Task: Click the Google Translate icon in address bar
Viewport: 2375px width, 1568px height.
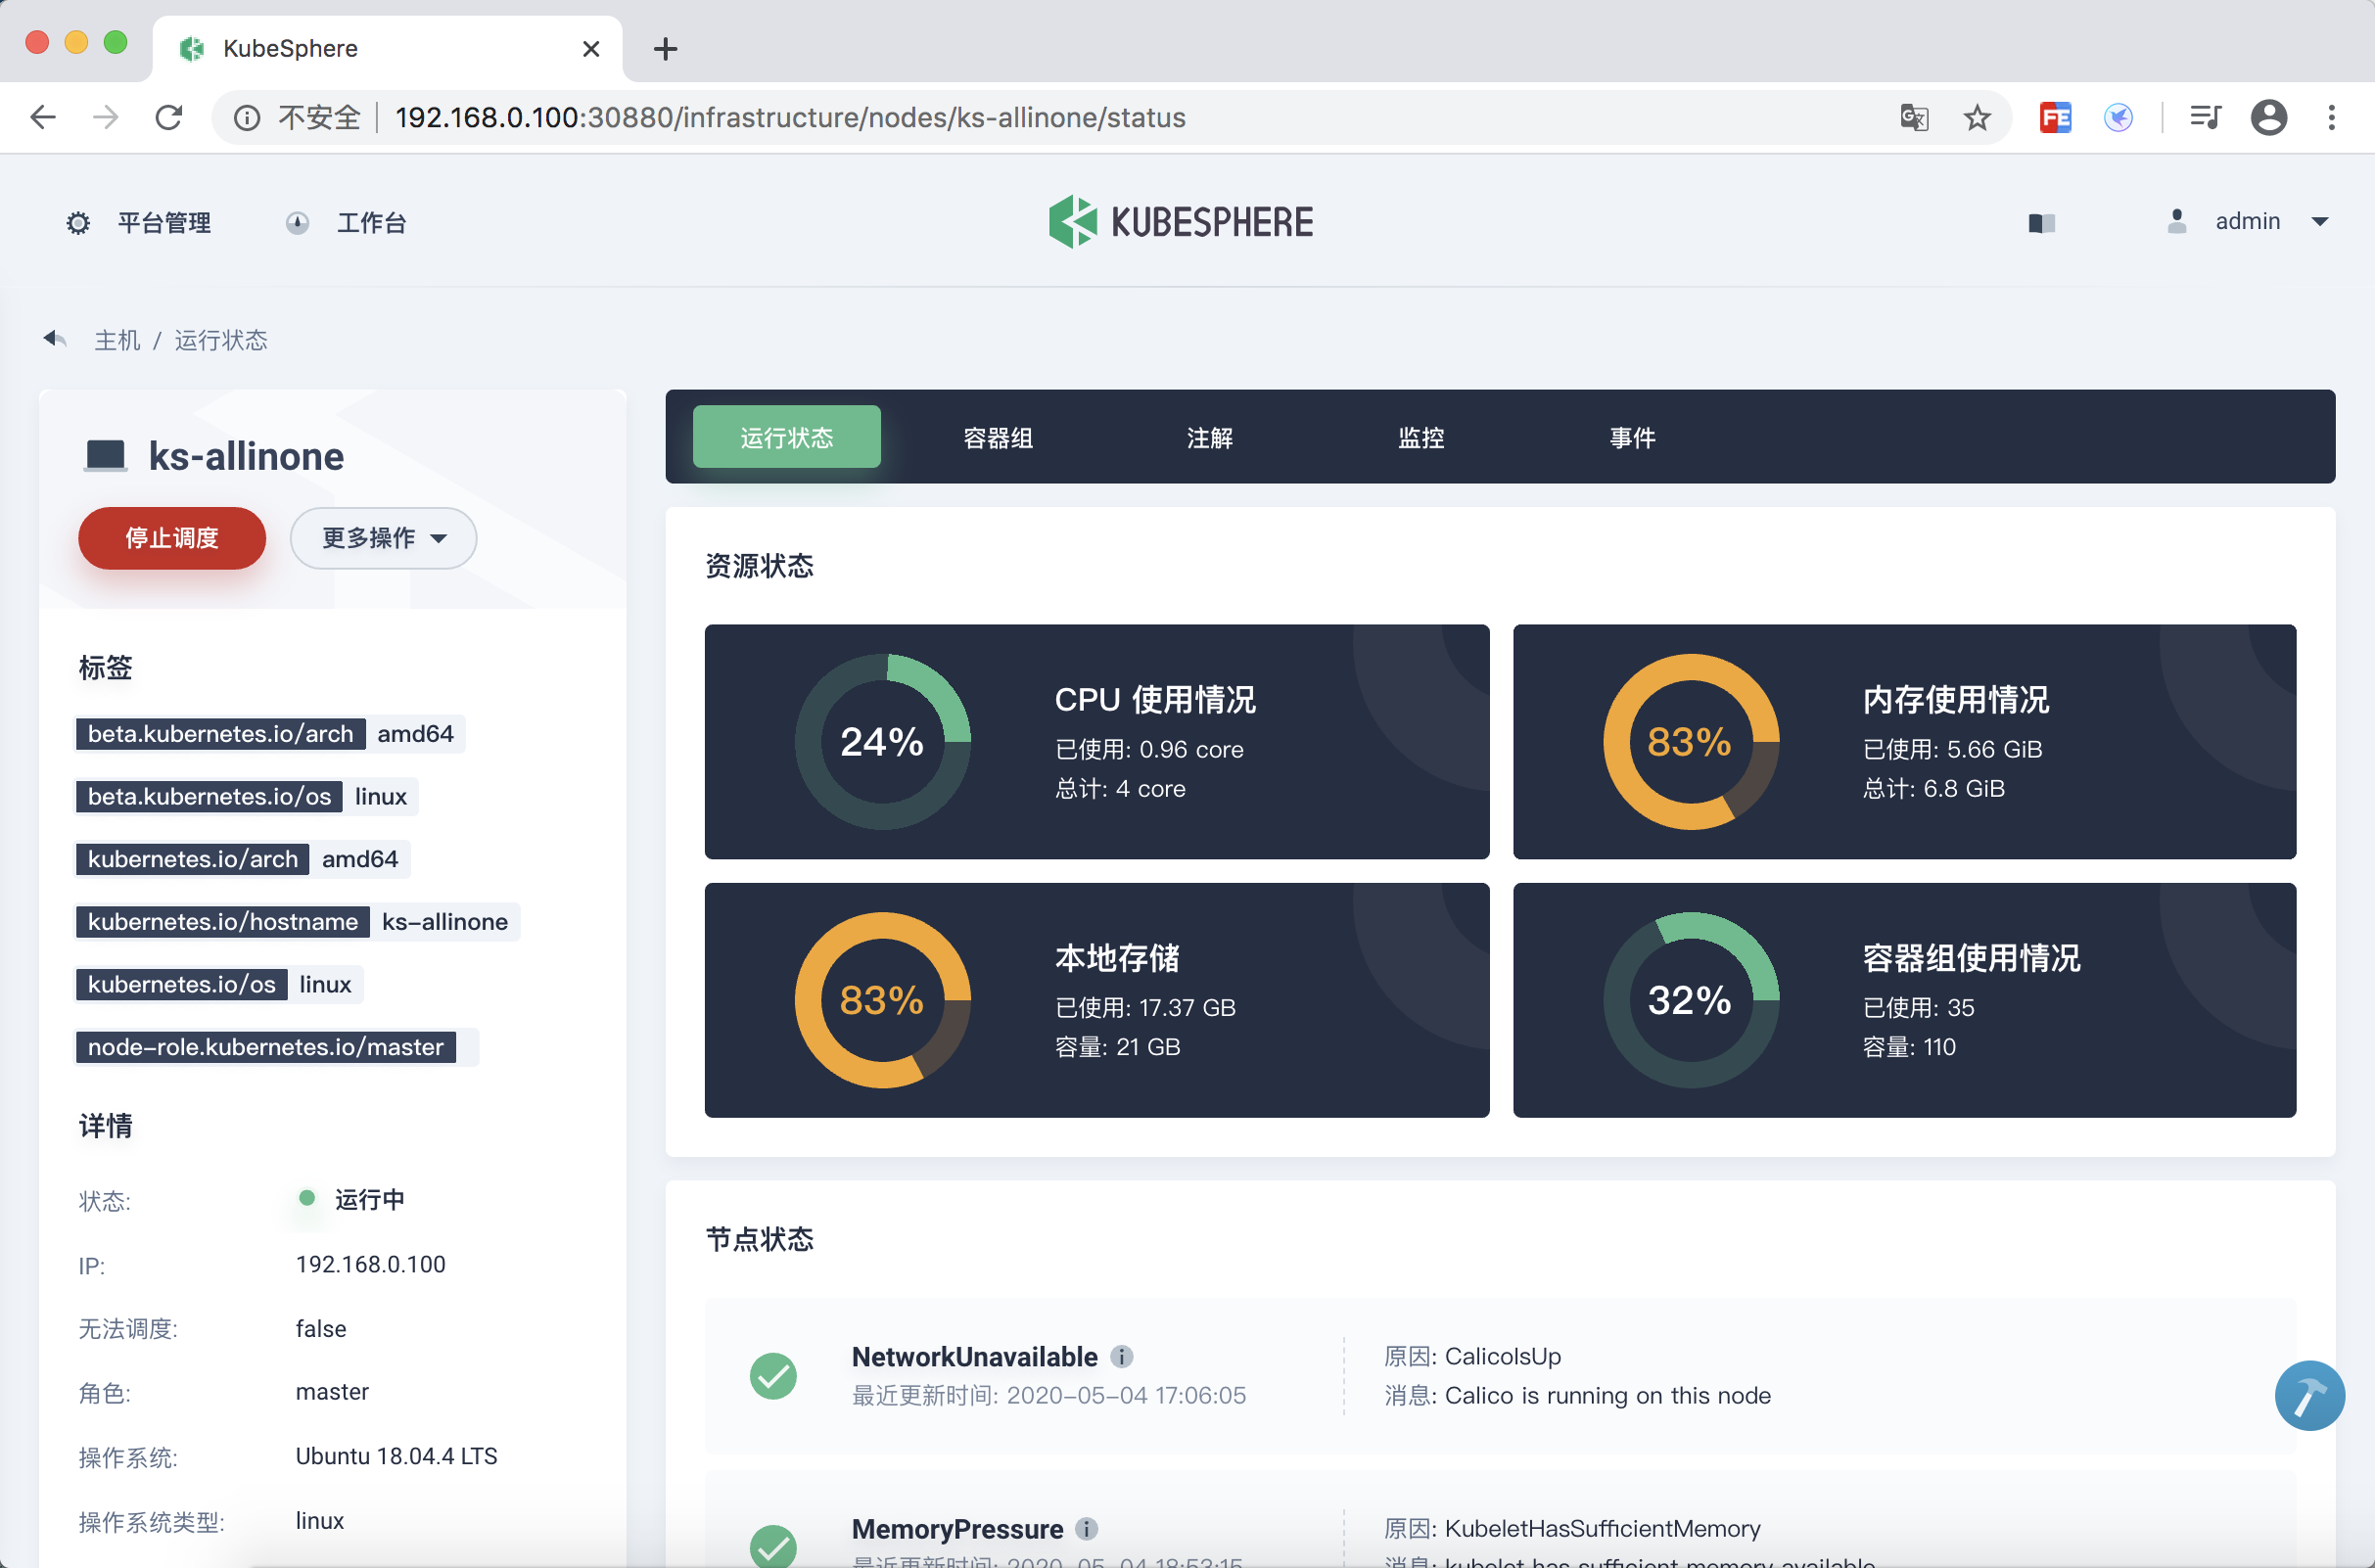Action: point(1913,118)
